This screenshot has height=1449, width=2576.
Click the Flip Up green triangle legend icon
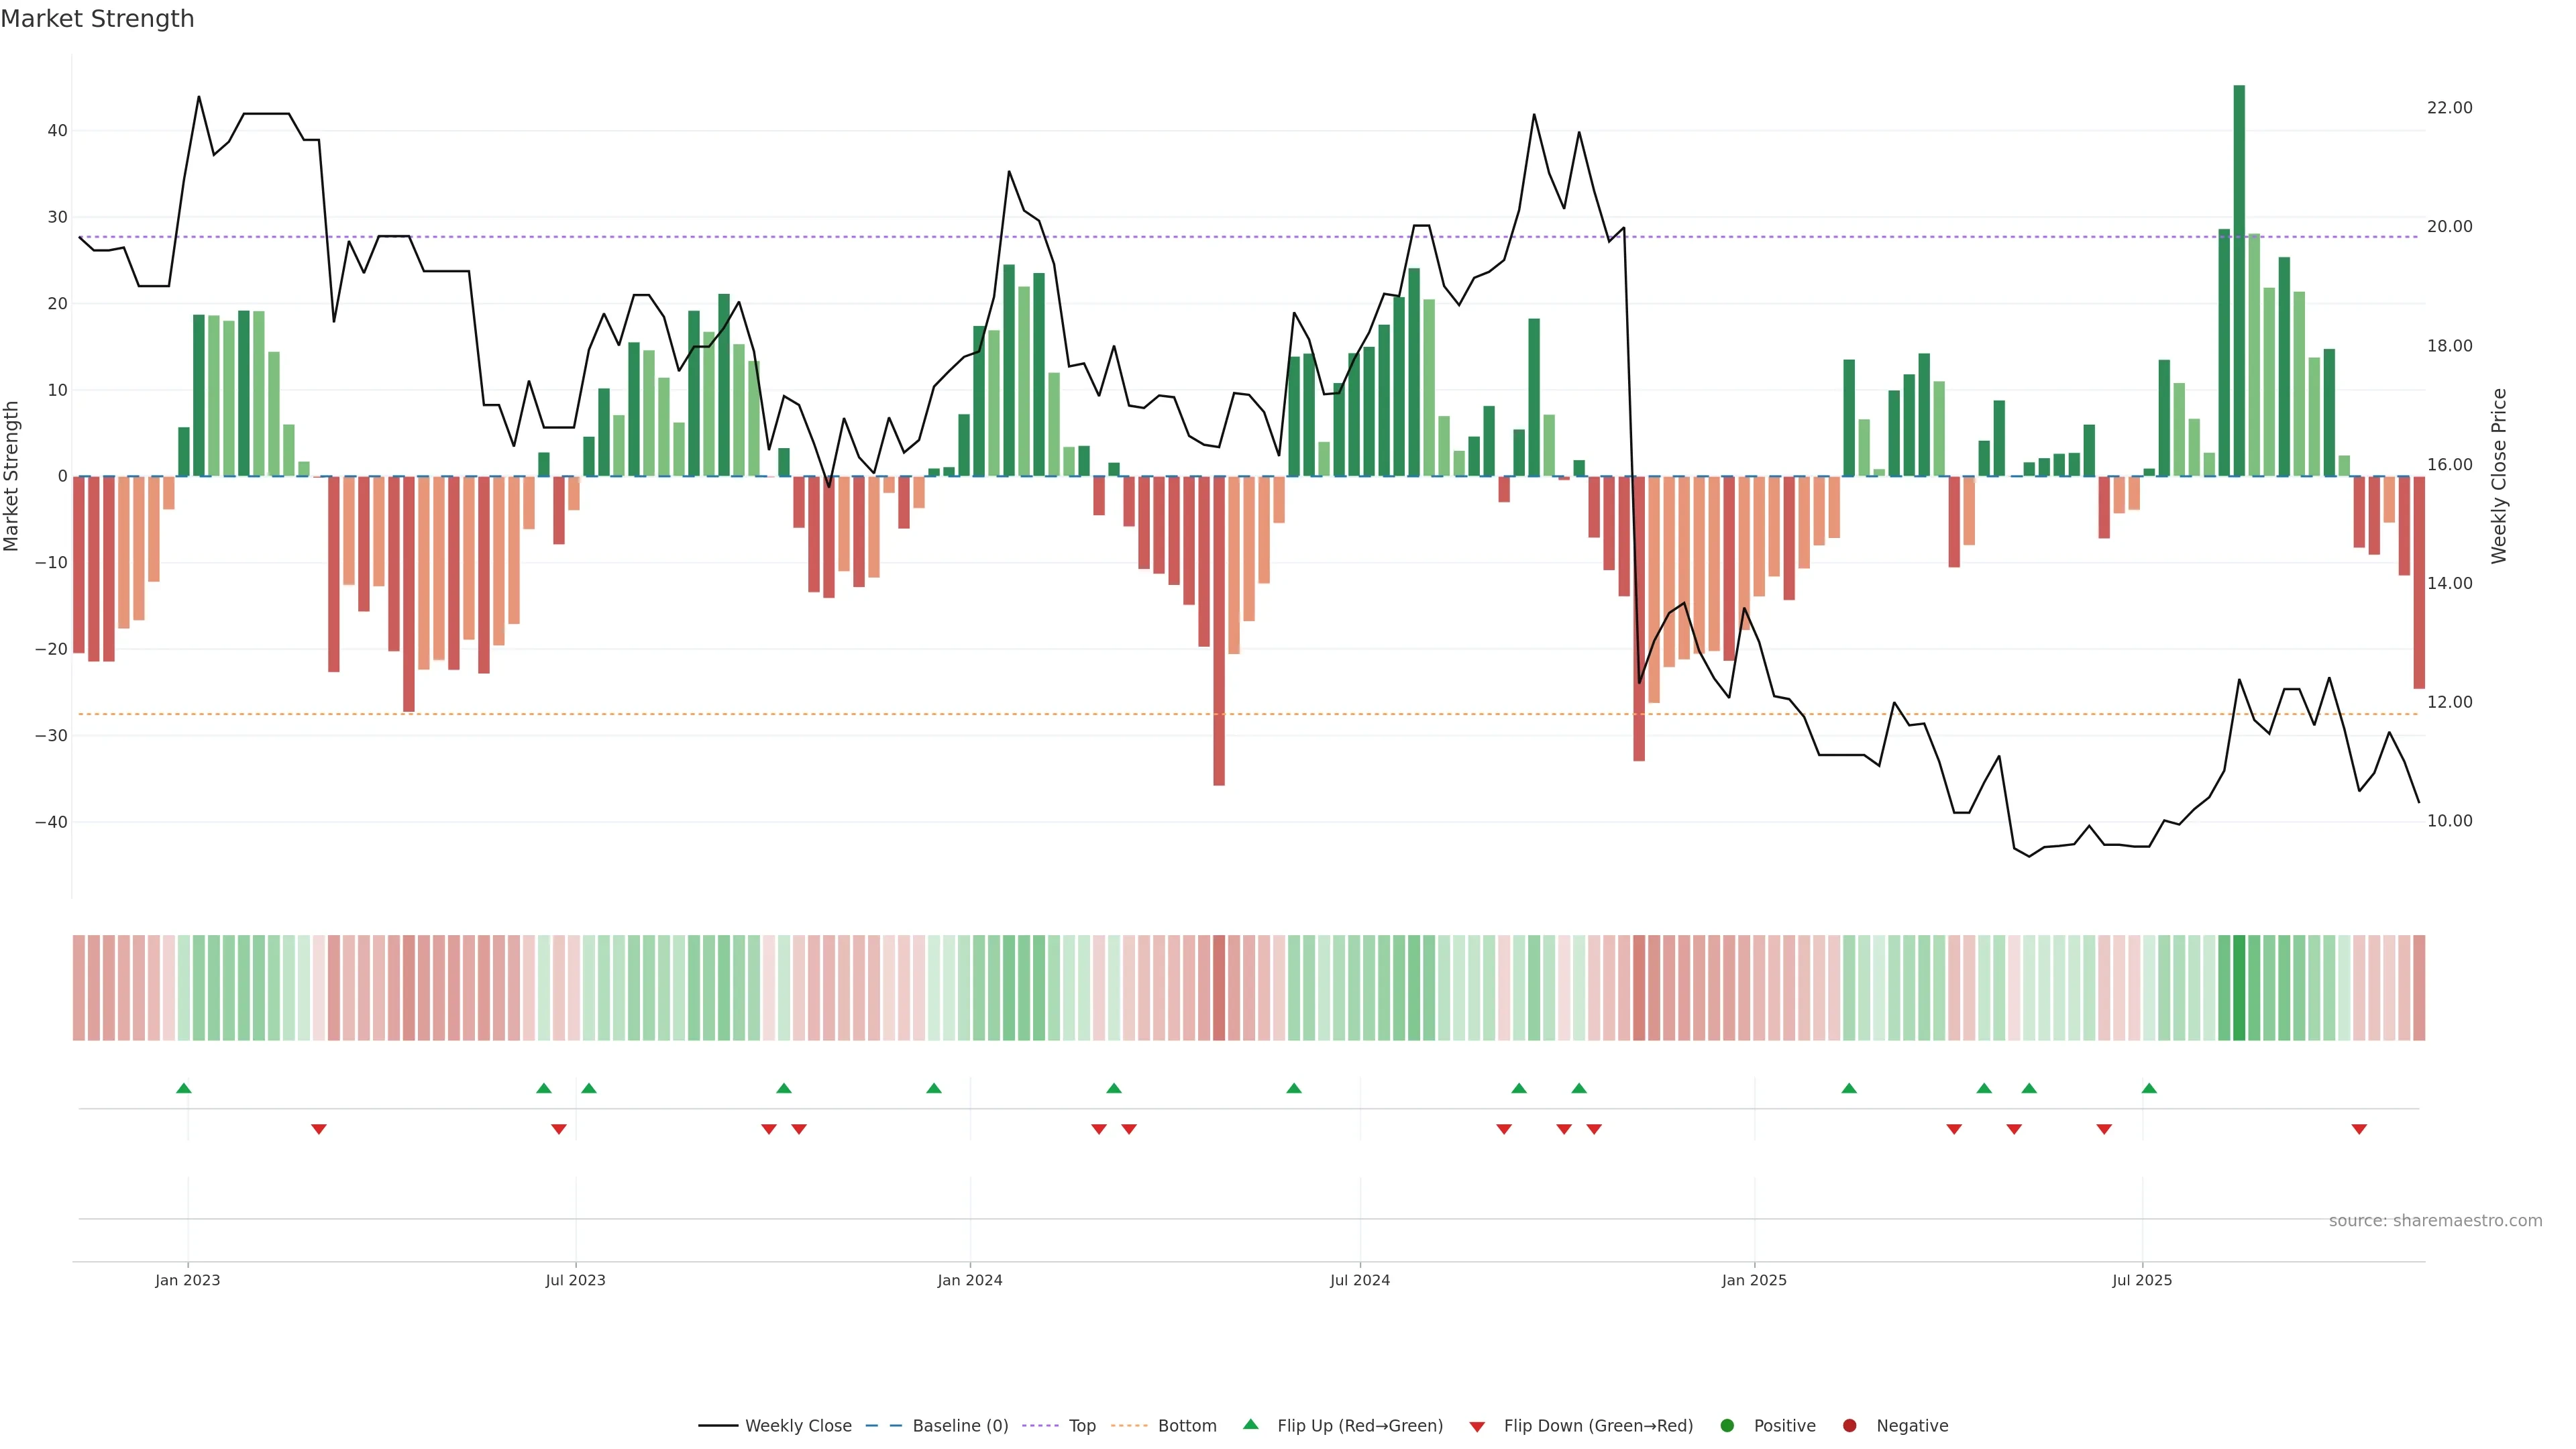point(1250,1424)
